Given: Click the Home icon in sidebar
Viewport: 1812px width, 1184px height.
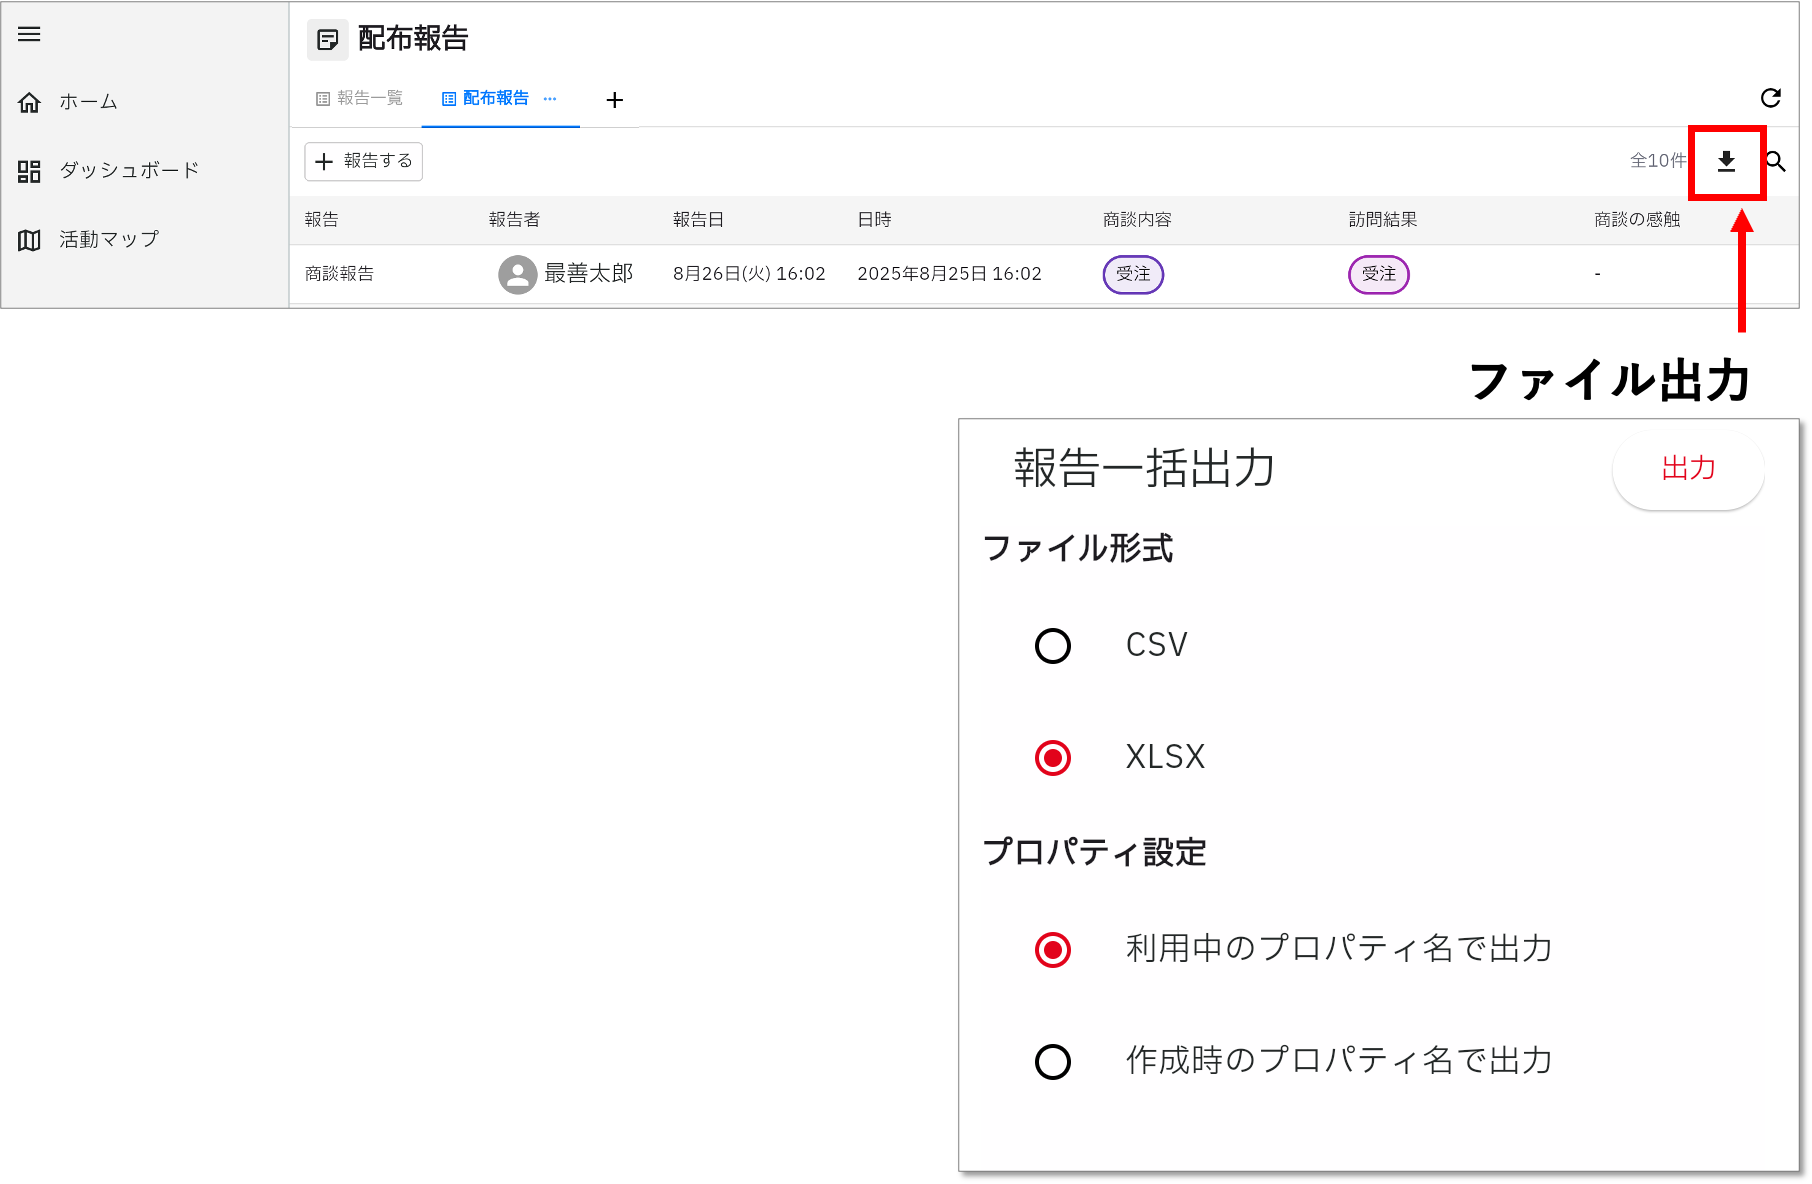Looking at the screenshot, I should [30, 102].
